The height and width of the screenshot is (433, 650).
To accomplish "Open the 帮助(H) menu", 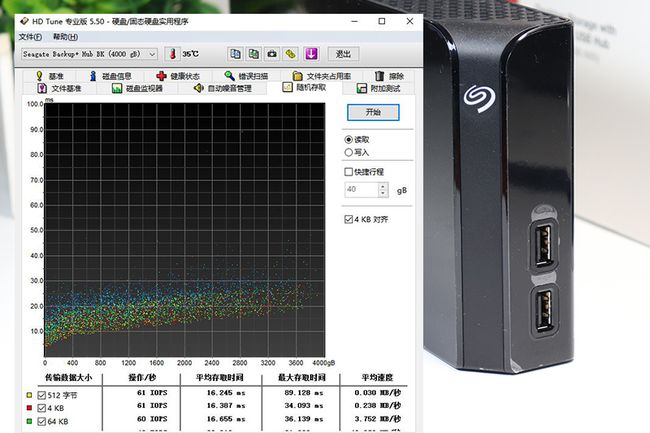I will (x=65, y=37).
